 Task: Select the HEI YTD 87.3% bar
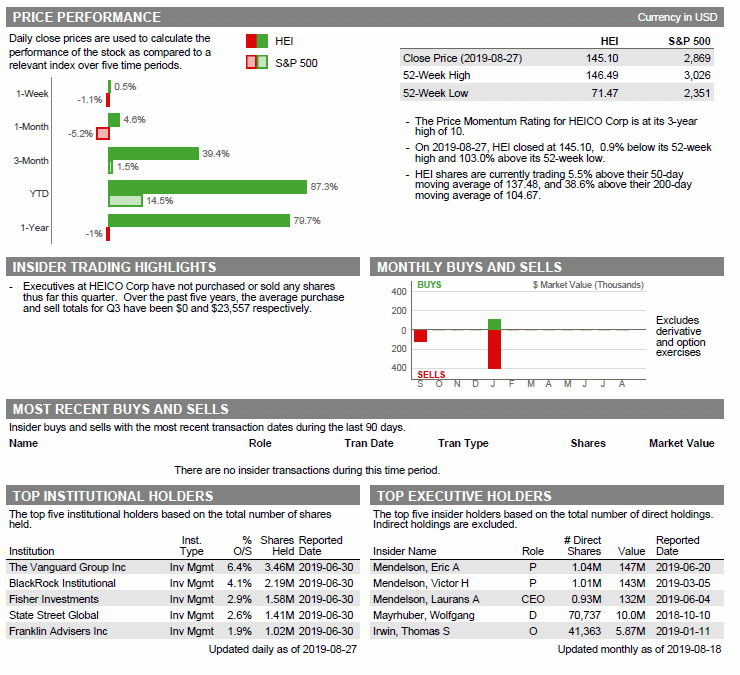pyautogui.click(x=207, y=187)
